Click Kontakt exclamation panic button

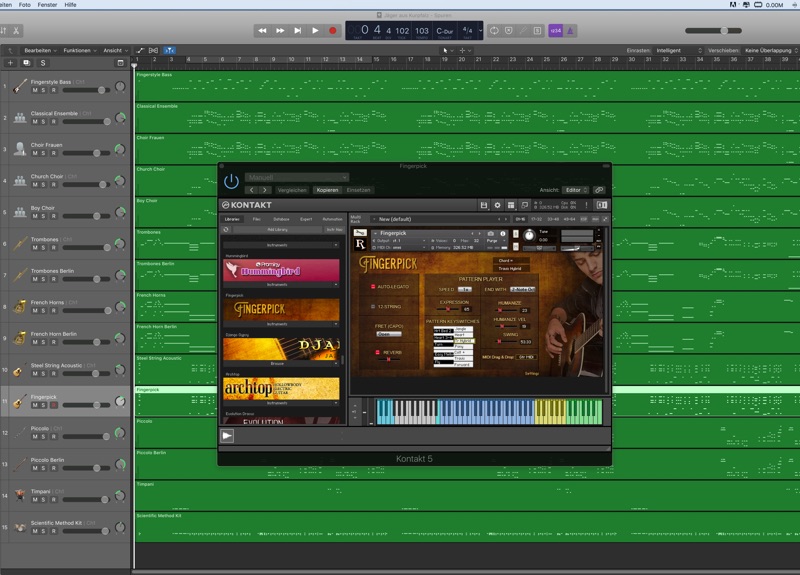pyautogui.click(x=586, y=205)
